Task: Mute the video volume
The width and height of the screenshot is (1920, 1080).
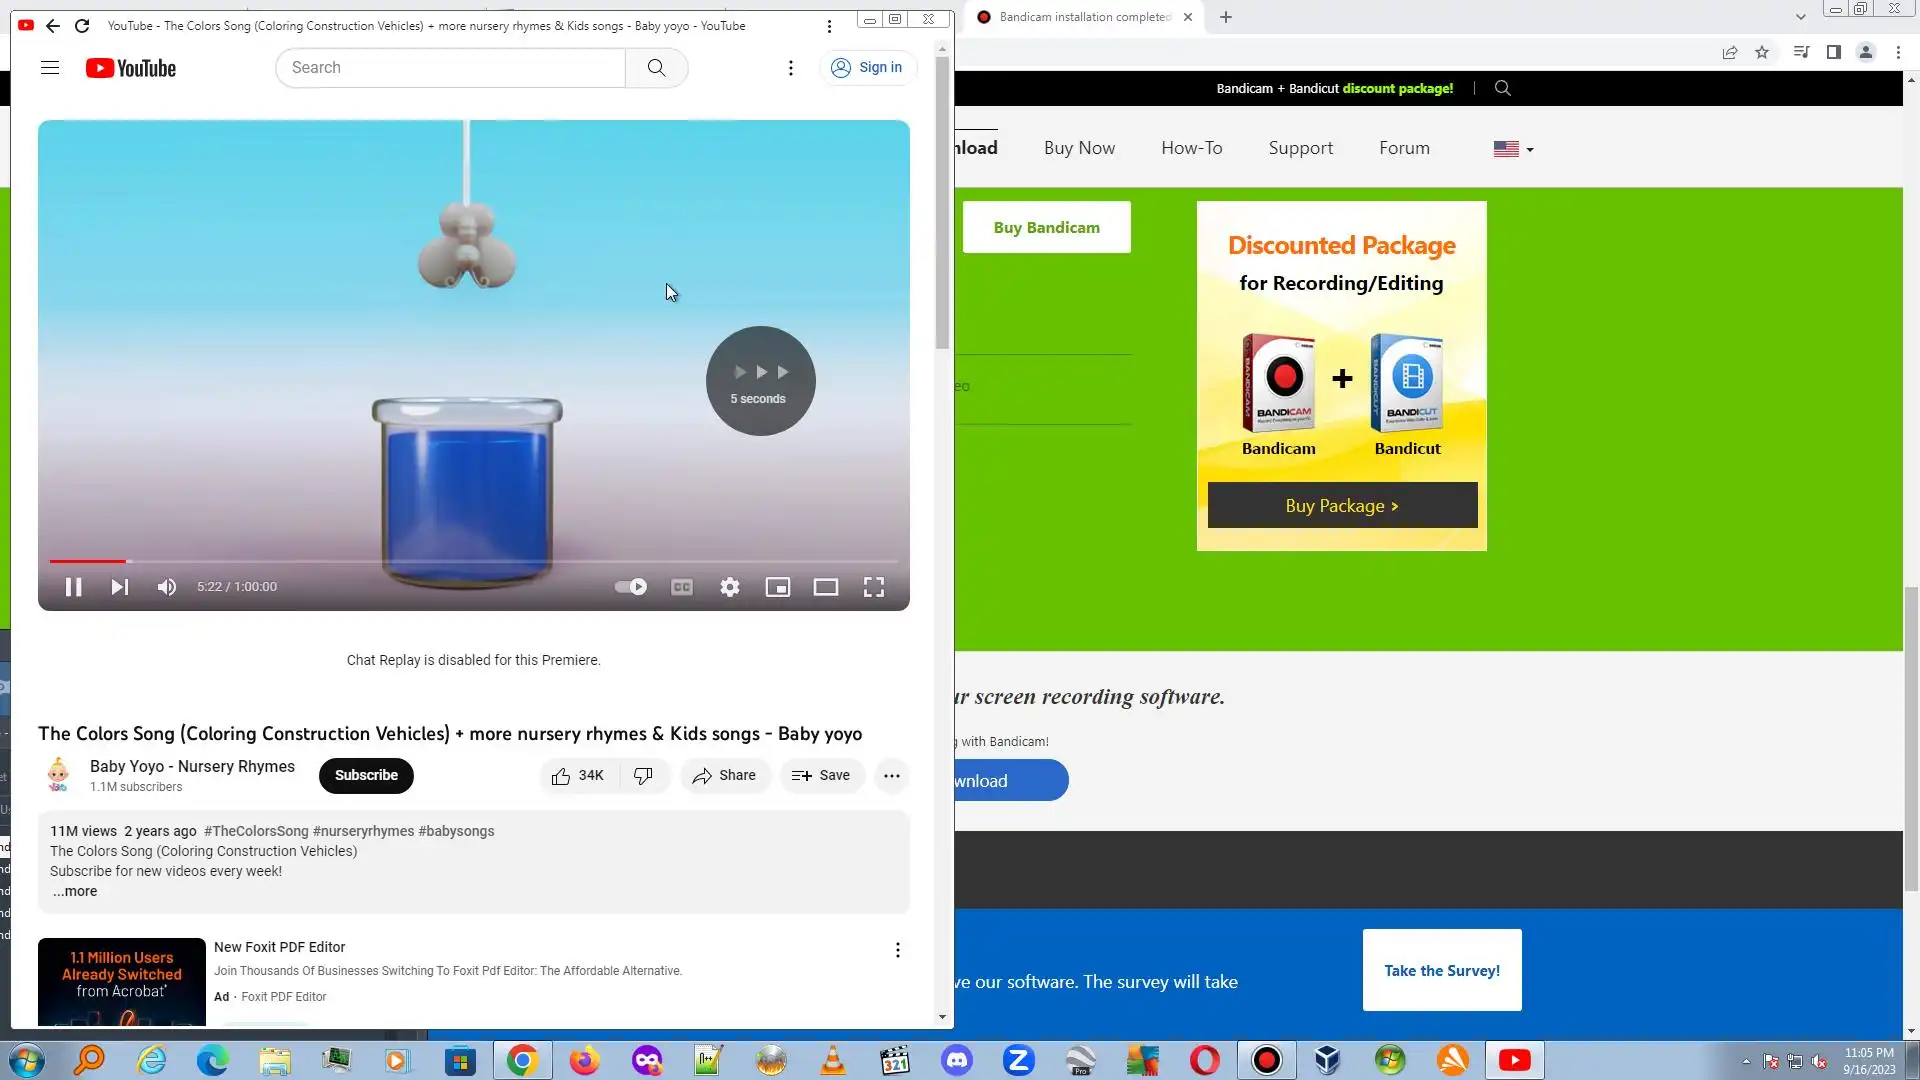Action: tap(167, 587)
